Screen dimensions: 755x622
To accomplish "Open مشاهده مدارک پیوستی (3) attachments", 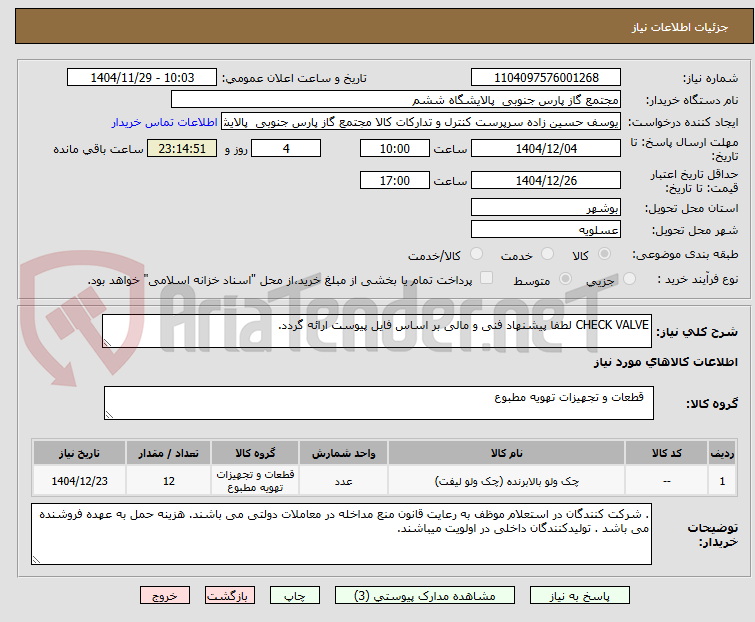I will 425,596.
